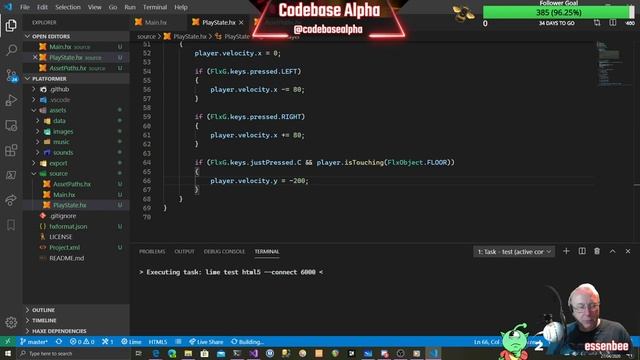
Task: Open the Windows Start menu
Action: (x=8, y=353)
